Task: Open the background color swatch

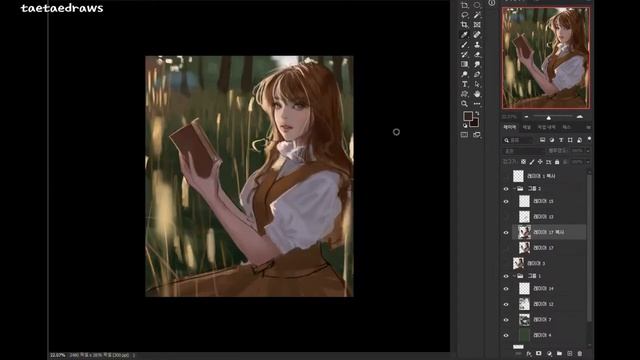Action: 475,123
